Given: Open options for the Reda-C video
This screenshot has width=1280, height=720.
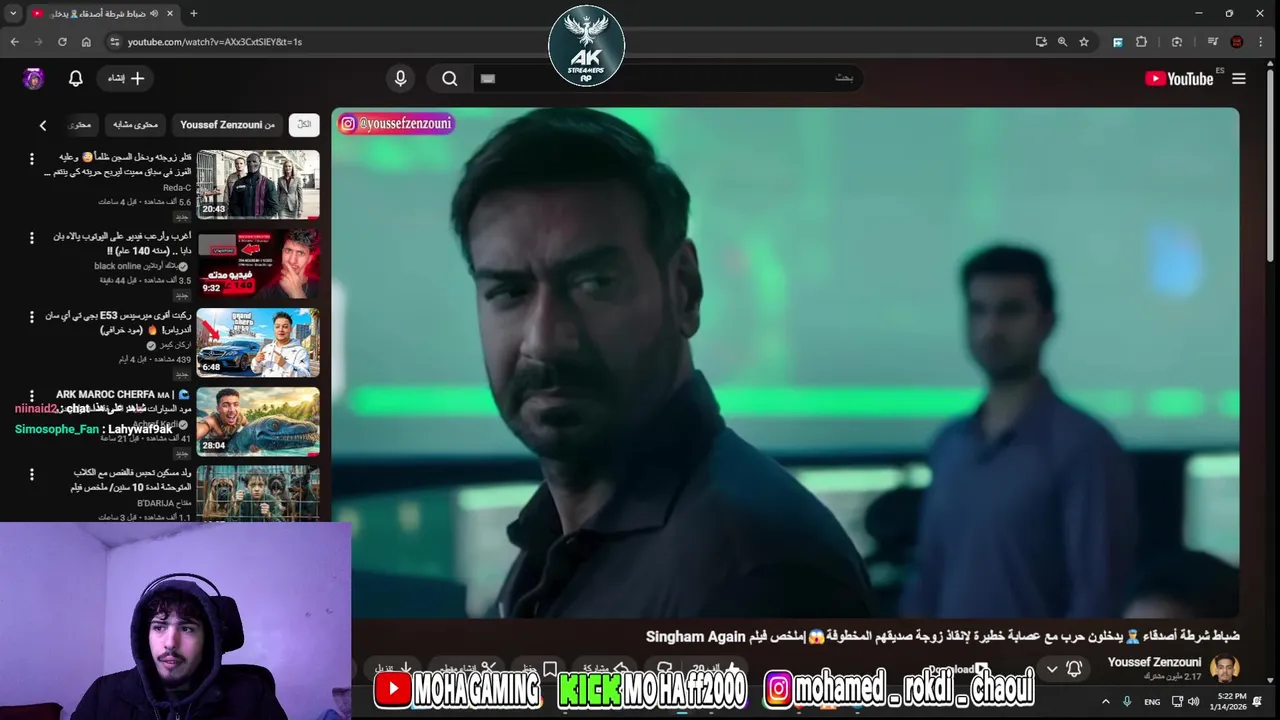Looking at the screenshot, I should [x=31, y=159].
